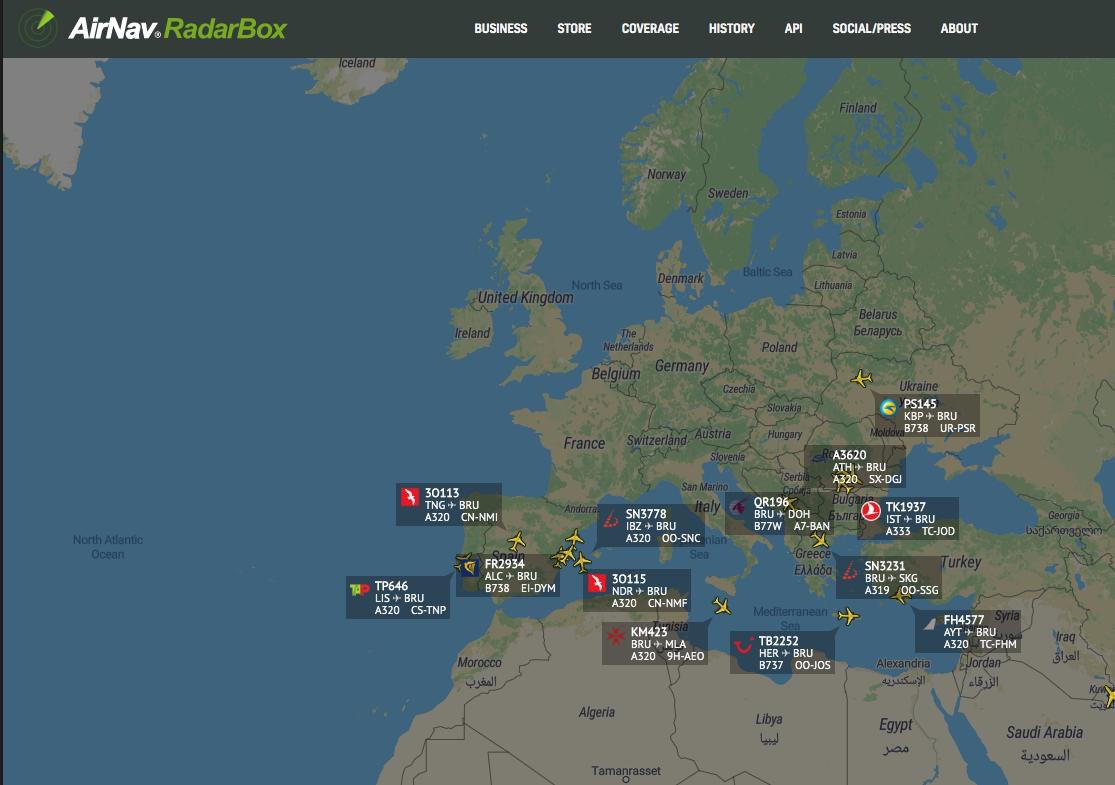
Task: Open the SOCIAL/PRESS page
Action: pyautogui.click(x=871, y=28)
